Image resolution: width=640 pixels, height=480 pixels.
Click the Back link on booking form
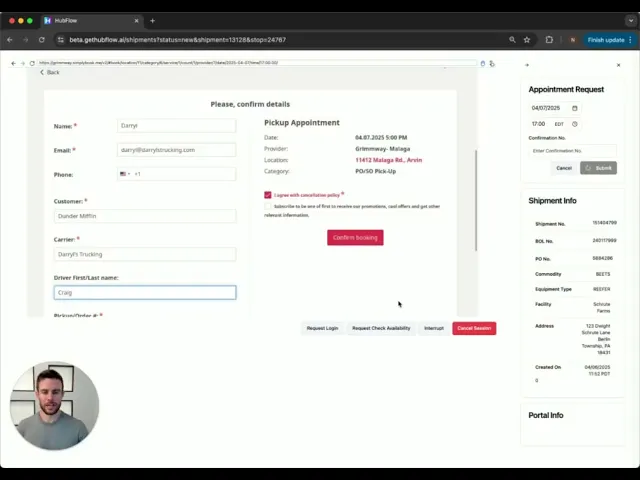point(49,72)
